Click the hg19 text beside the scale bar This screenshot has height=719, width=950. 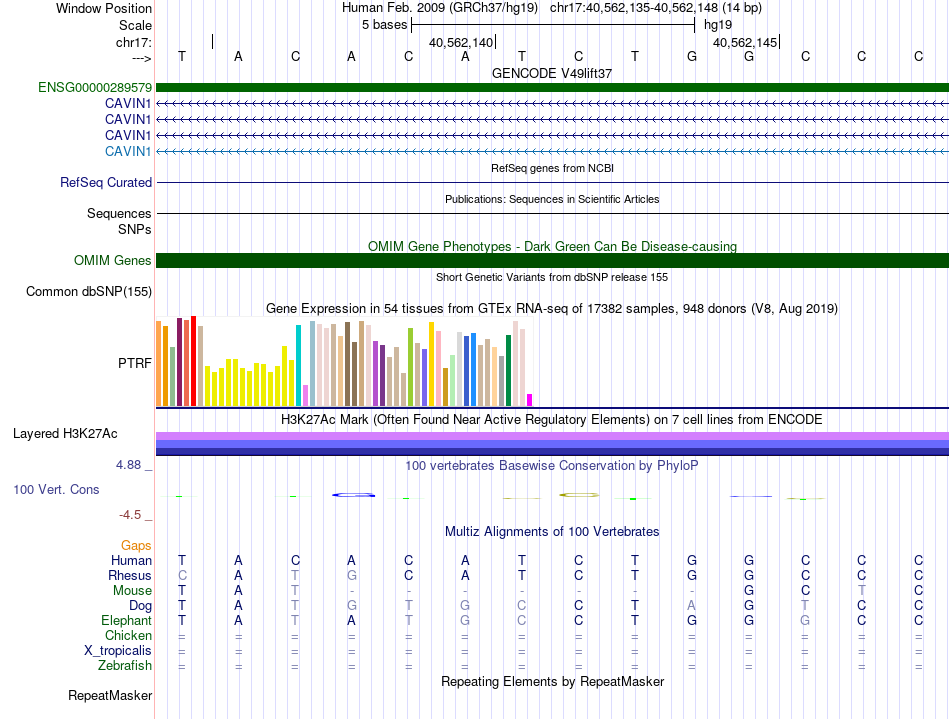718,25
